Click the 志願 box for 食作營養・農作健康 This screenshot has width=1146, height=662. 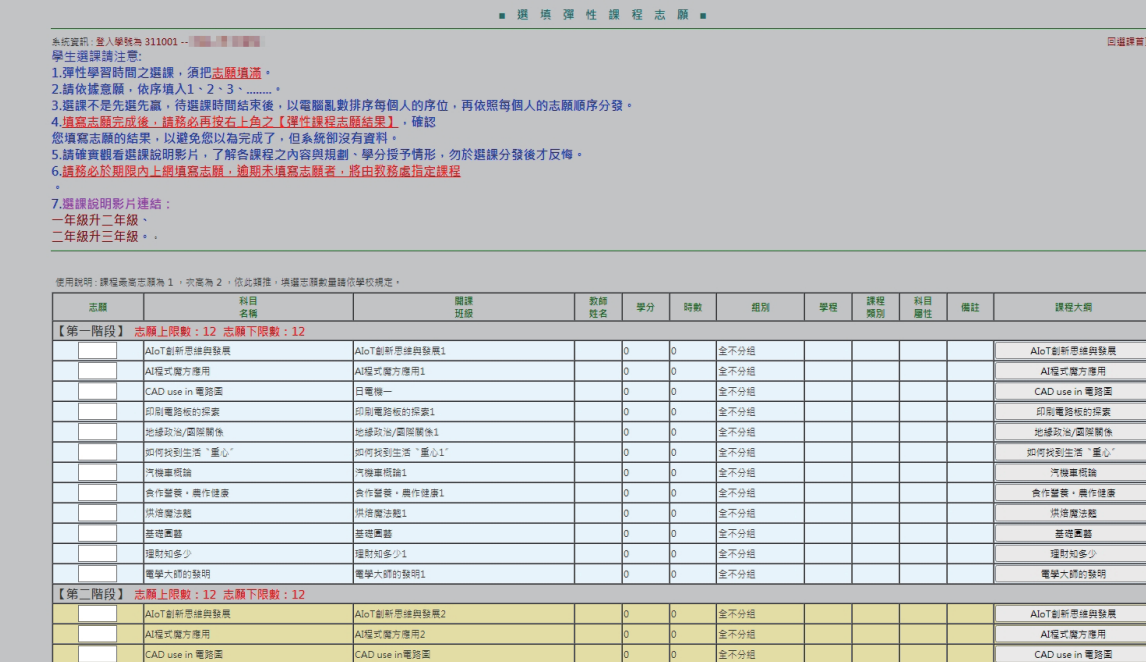coord(97,492)
